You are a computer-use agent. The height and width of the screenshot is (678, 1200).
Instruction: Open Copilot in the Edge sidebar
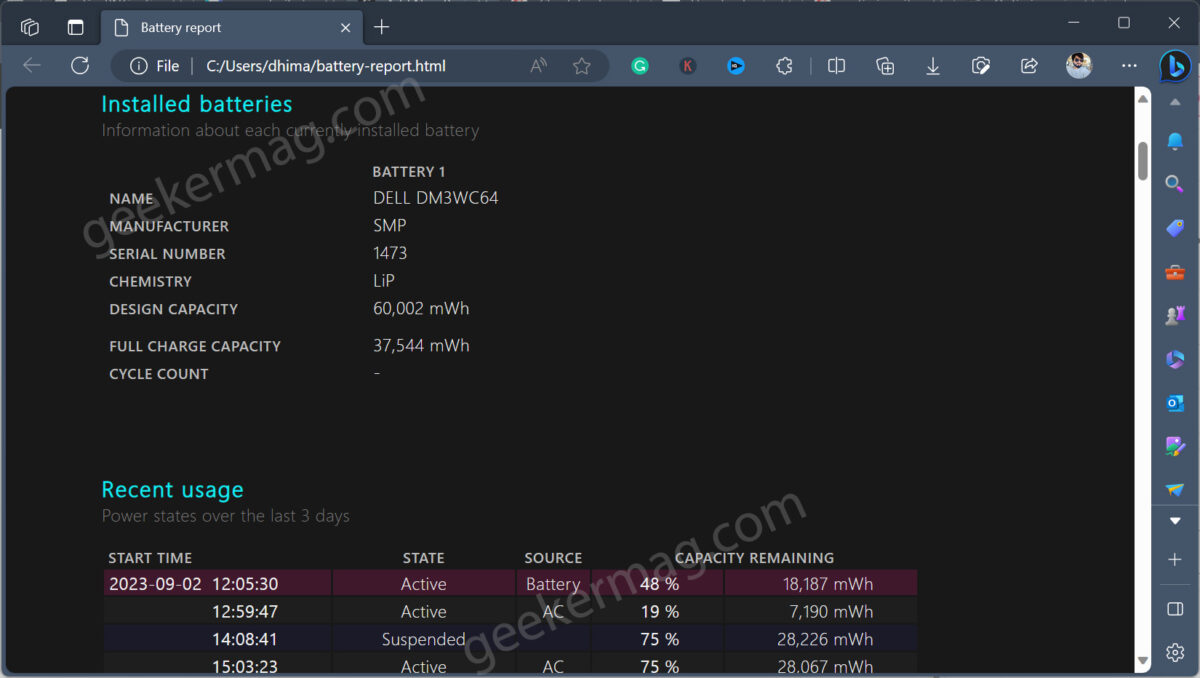(x=1174, y=66)
